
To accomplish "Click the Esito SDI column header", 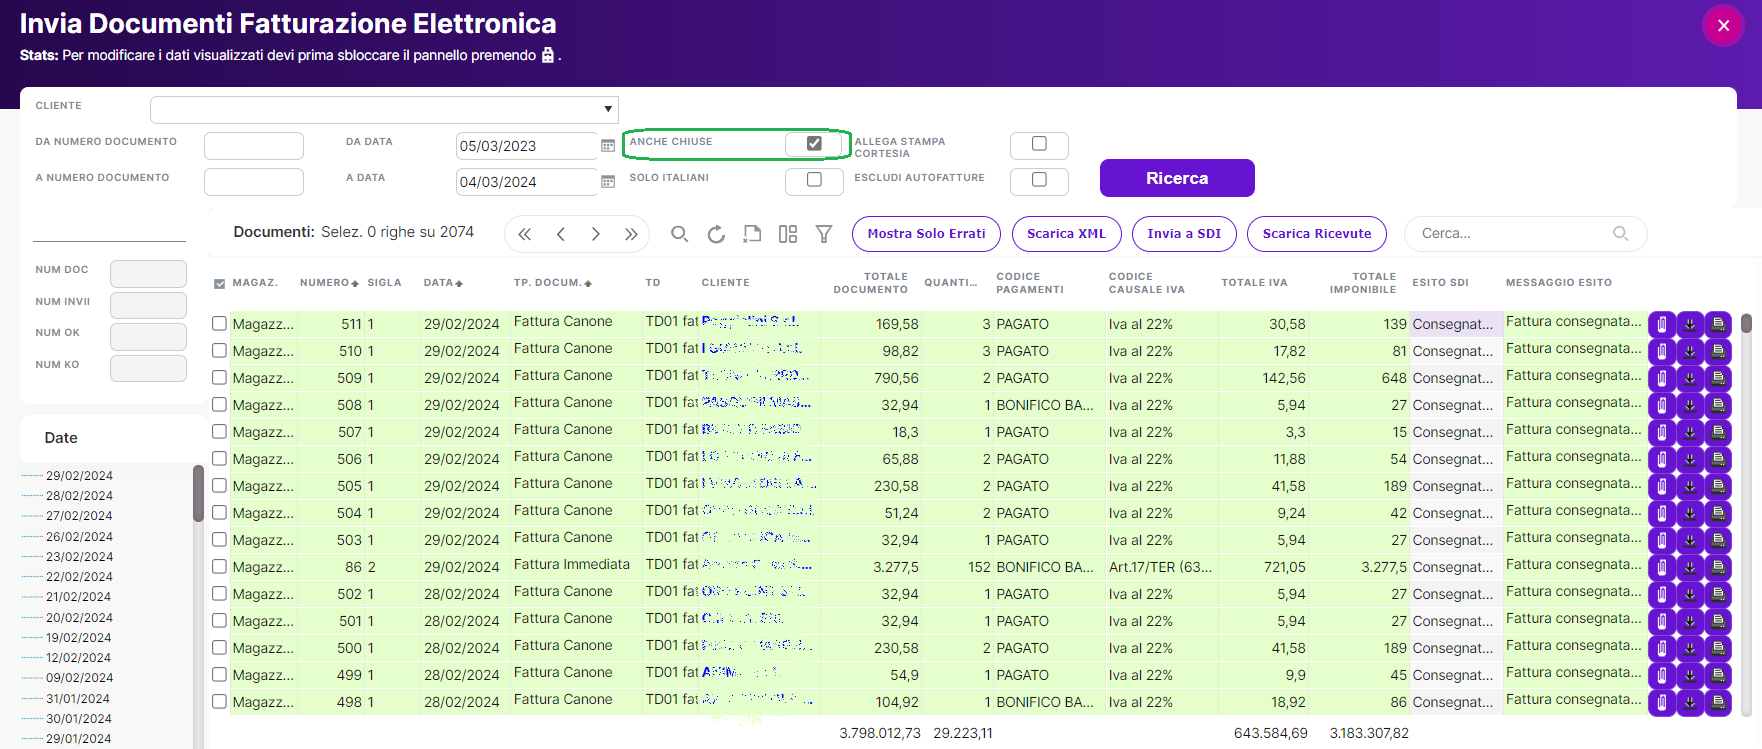I will [x=1440, y=283].
